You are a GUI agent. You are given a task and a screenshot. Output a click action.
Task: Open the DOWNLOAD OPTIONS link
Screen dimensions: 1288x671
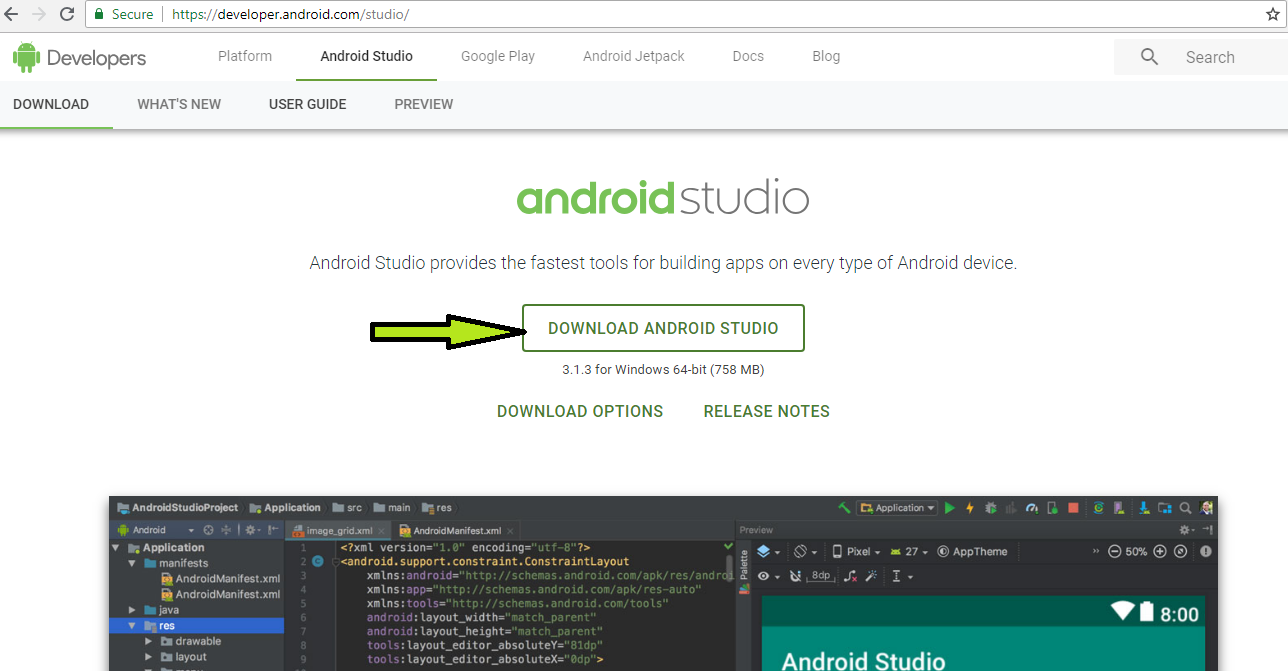pyautogui.click(x=580, y=411)
